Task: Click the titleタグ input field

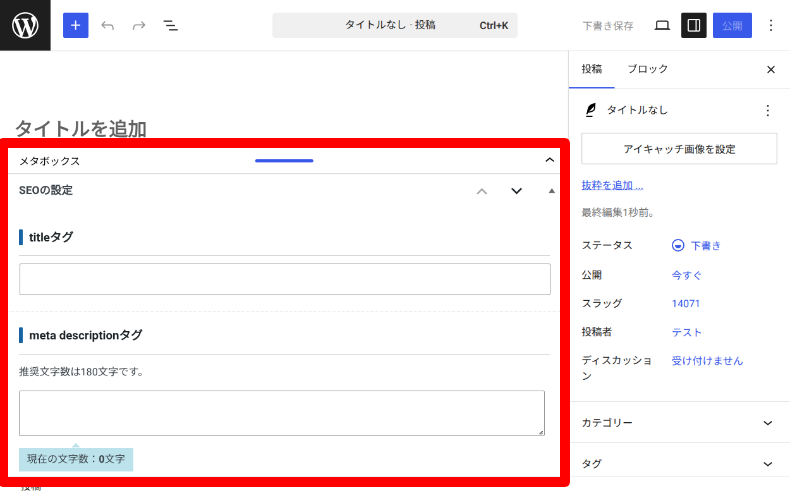Action: click(285, 279)
